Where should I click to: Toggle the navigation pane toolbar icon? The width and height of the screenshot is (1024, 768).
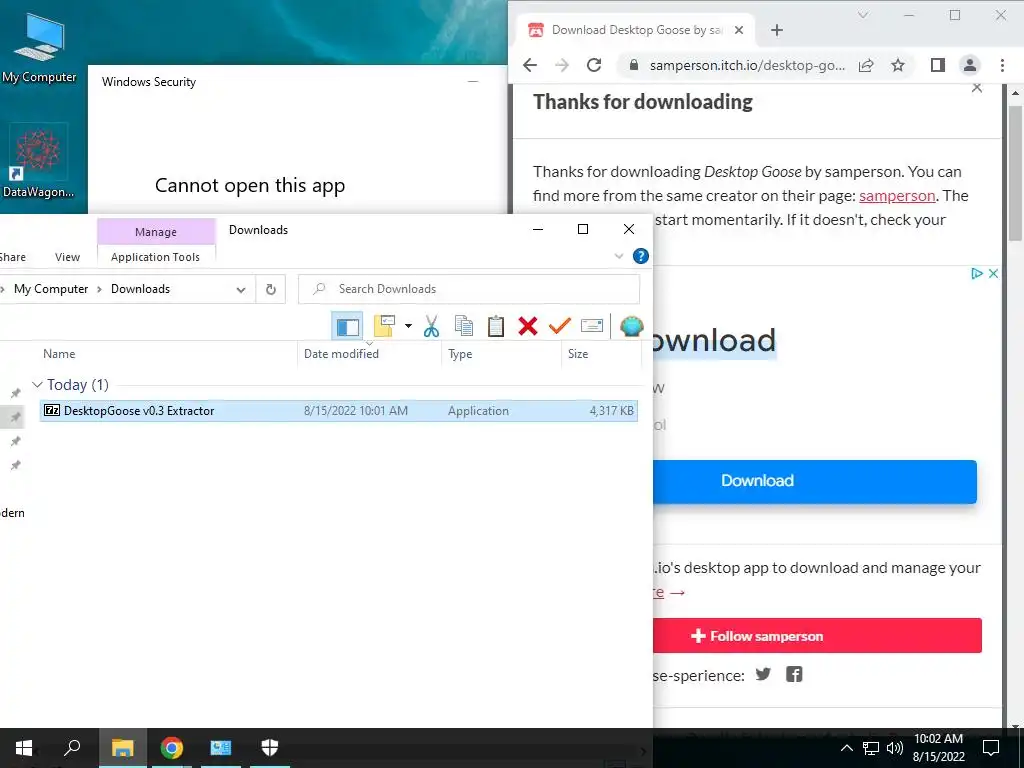coord(347,325)
